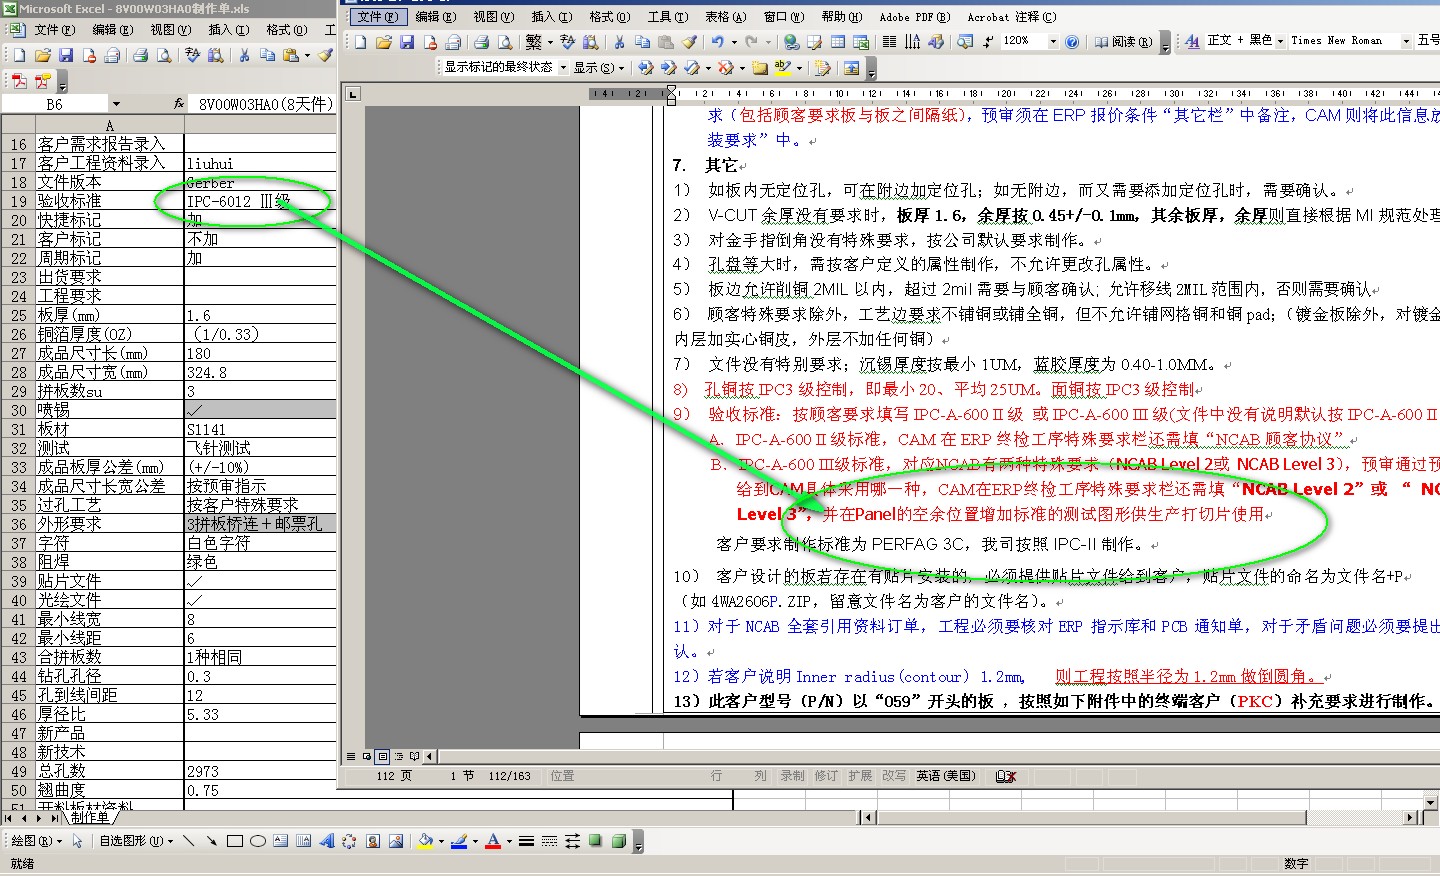Click Word Accept Change checkmark icon
This screenshot has height=876, width=1440.
pyautogui.click(x=690, y=67)
